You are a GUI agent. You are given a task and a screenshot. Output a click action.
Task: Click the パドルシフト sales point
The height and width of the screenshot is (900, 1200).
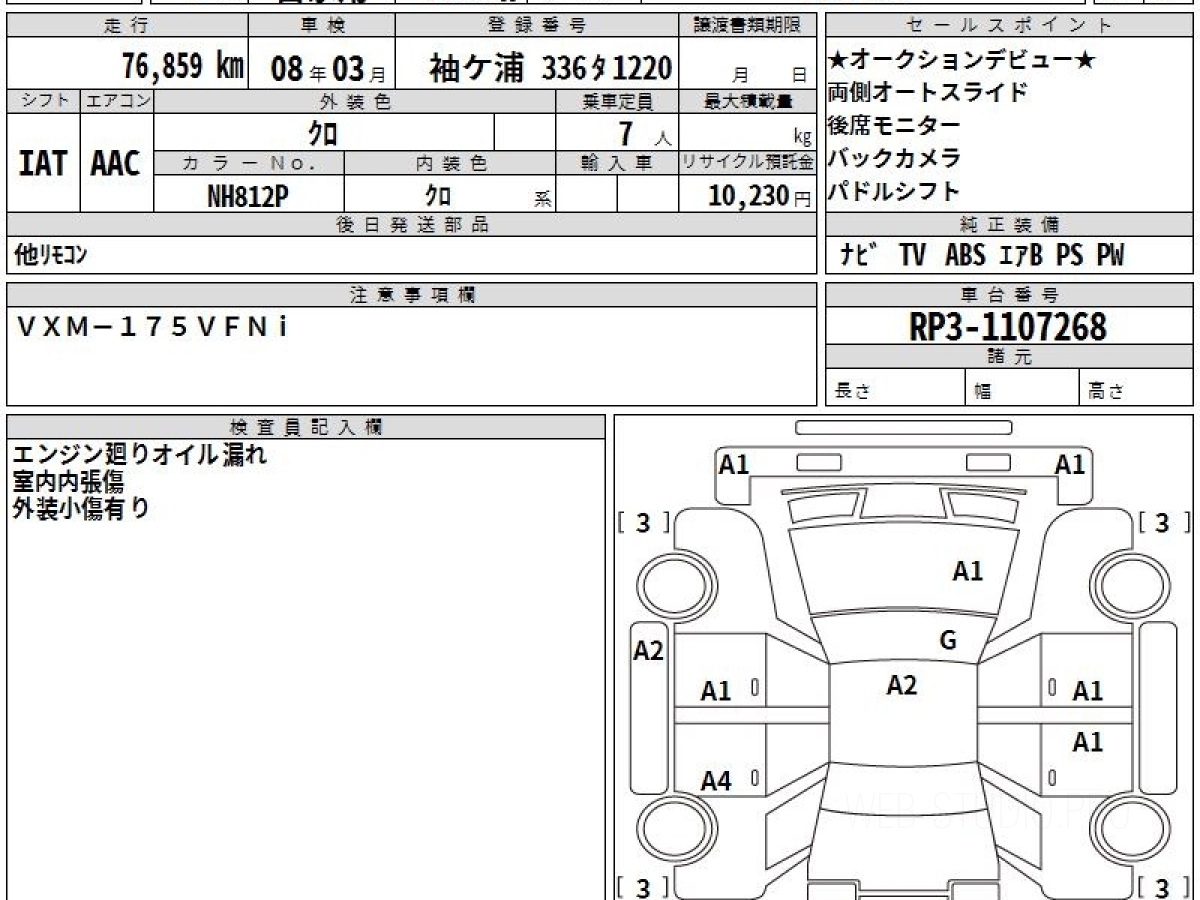894,191
